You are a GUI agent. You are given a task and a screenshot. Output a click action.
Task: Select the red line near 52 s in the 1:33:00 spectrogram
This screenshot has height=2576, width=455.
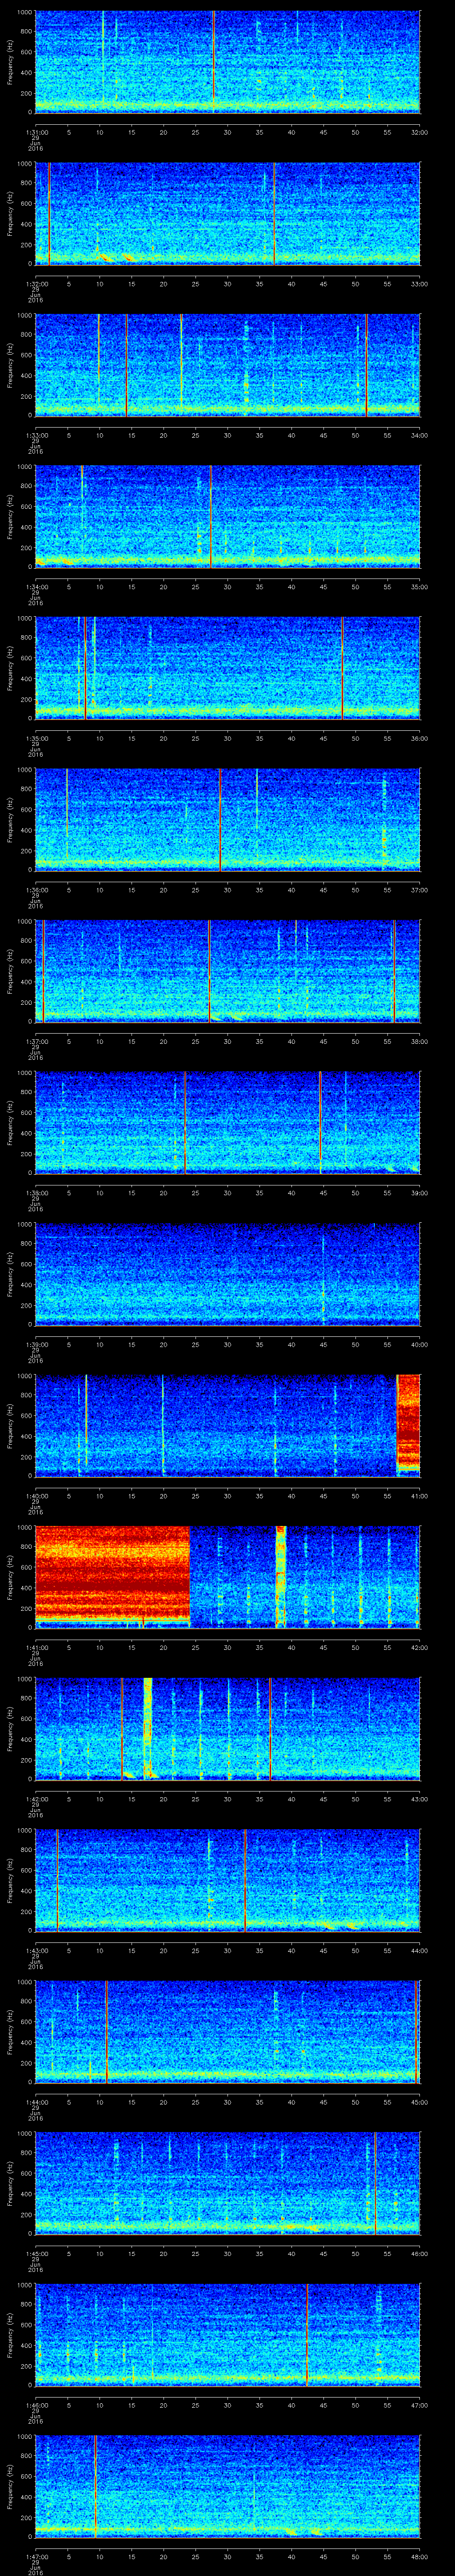pos(367,365)
